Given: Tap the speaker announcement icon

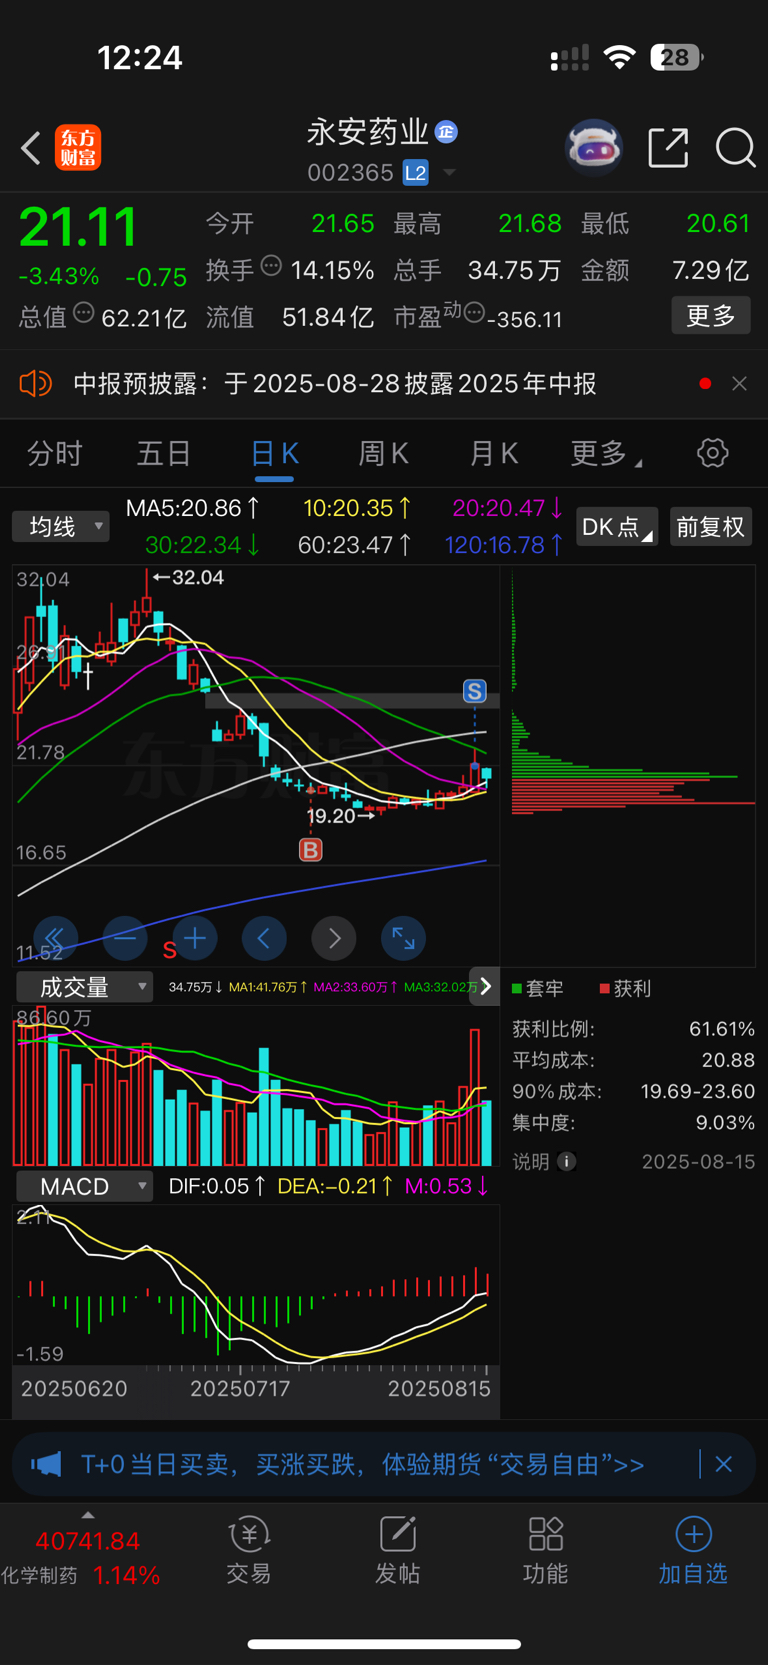Looking at the screenshot, I should (x=36, y=384).
